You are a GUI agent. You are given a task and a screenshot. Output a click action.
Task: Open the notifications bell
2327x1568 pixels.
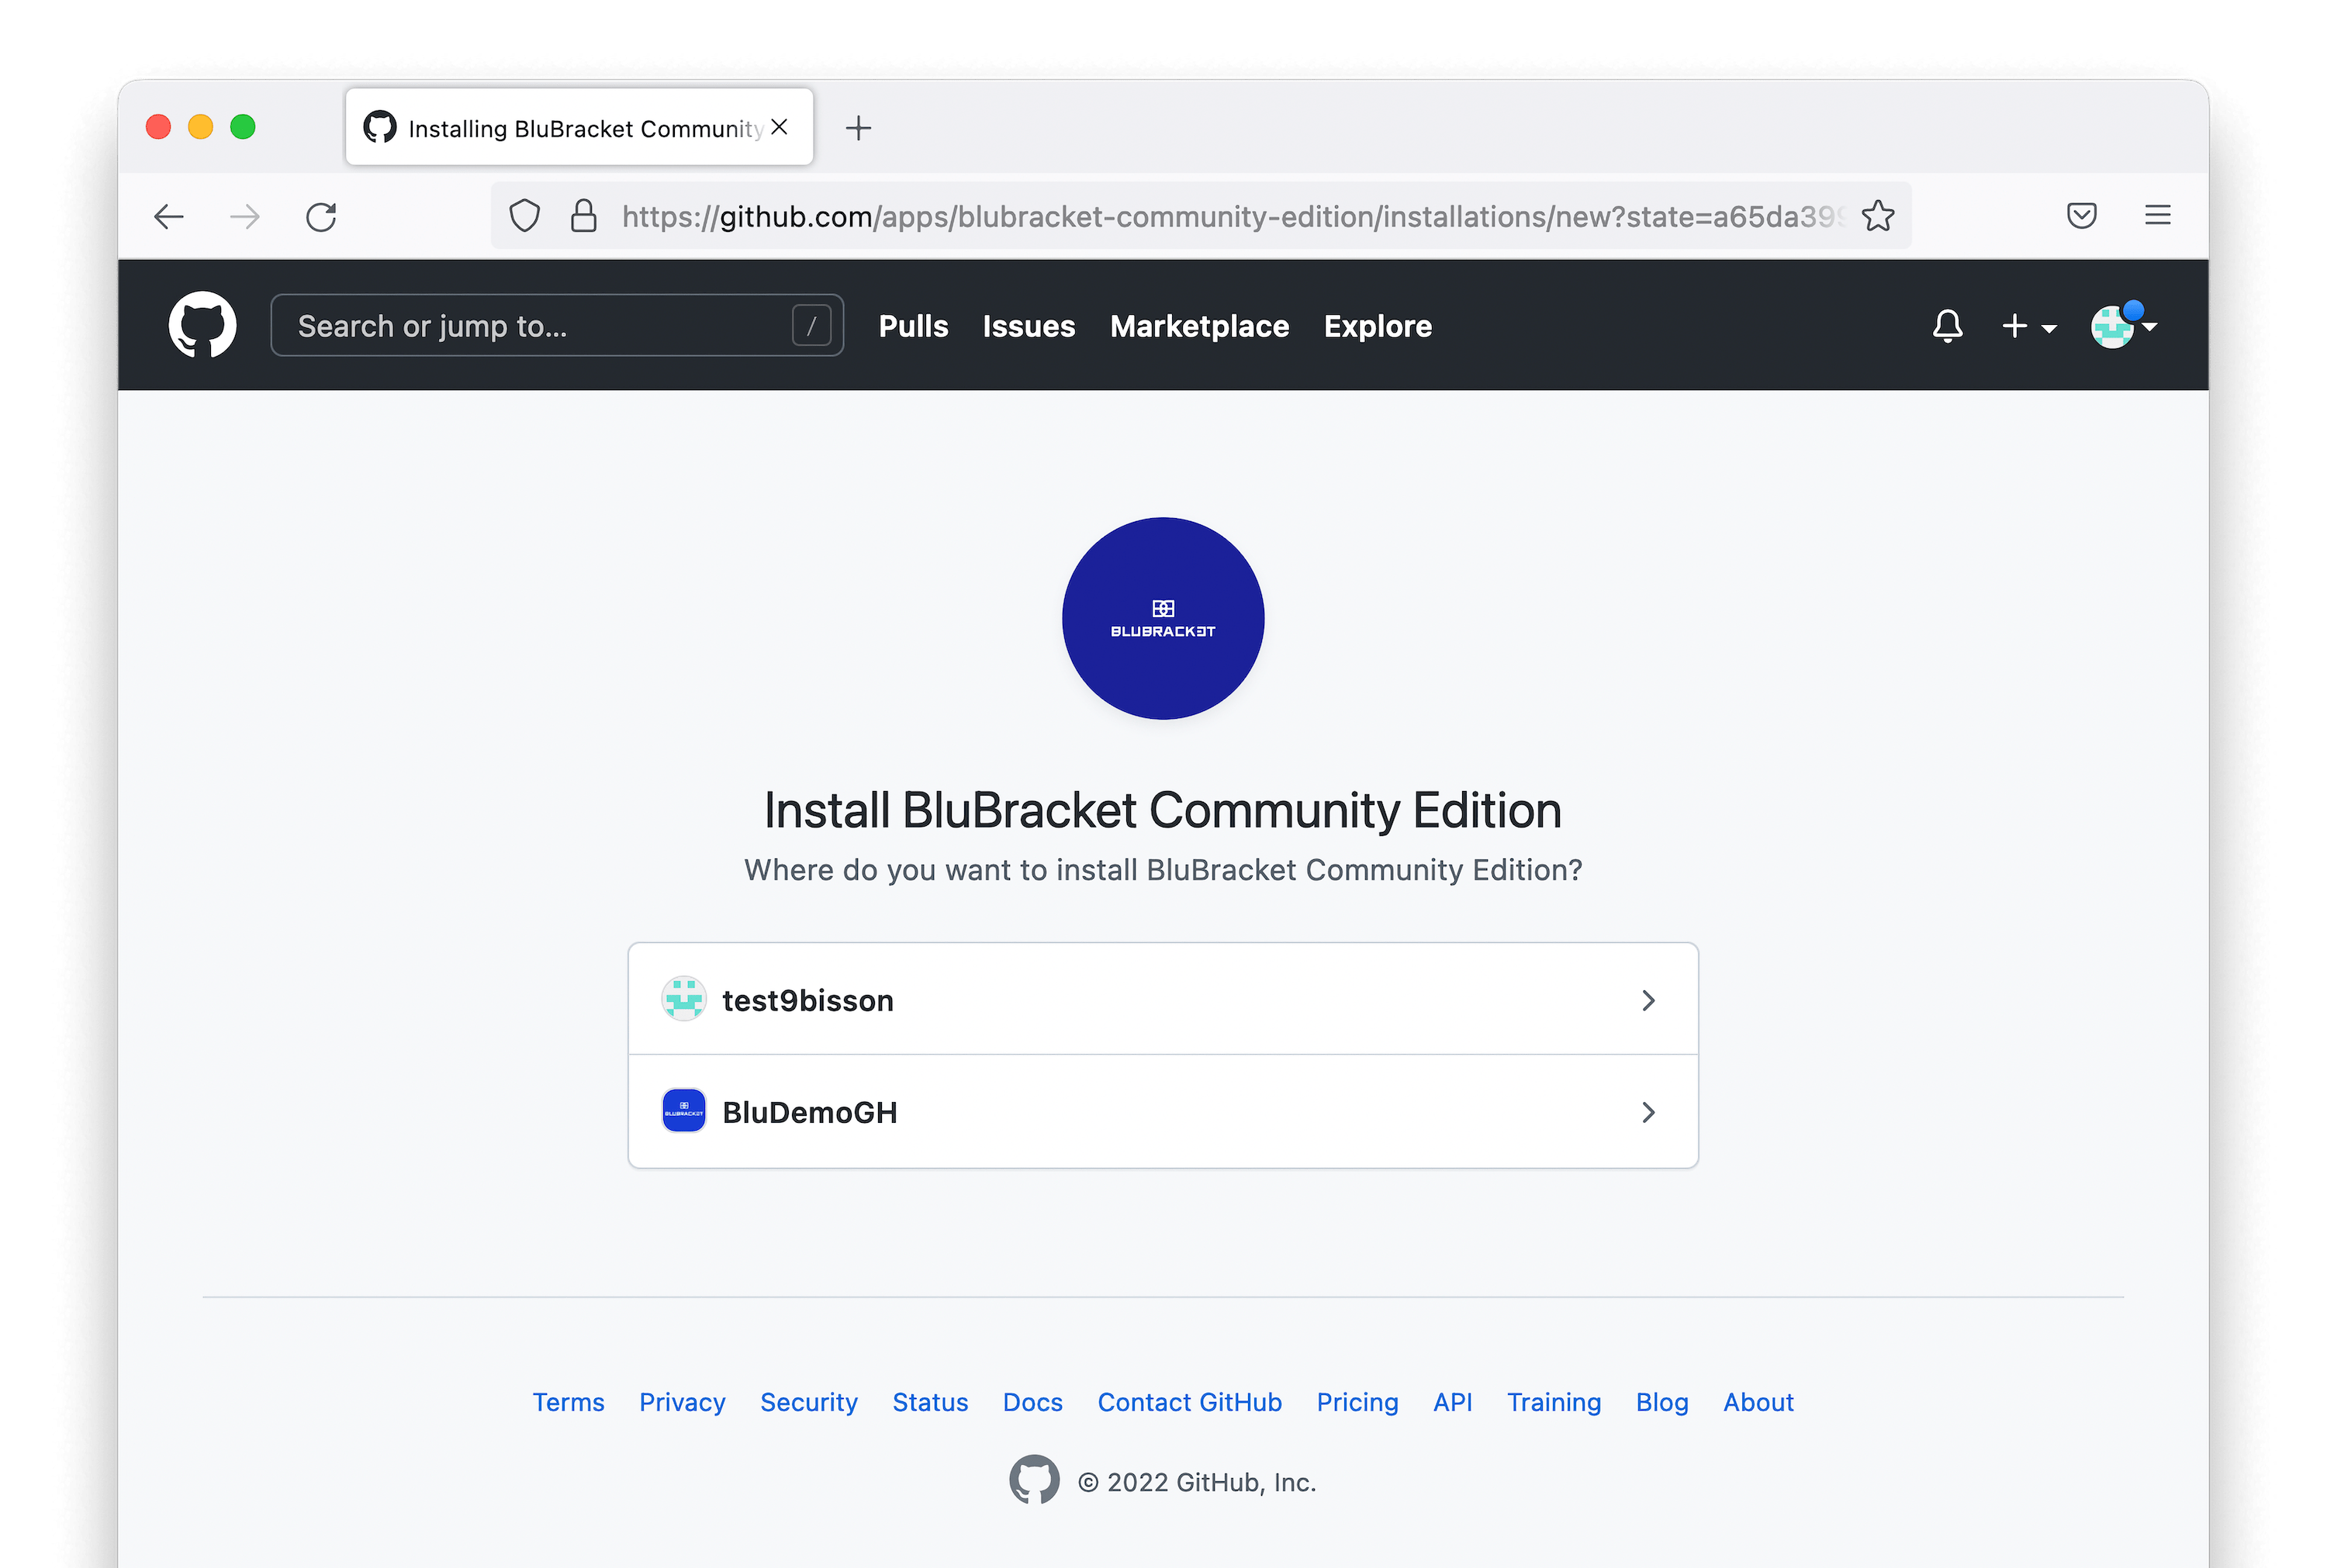(x=1947, y=326)
